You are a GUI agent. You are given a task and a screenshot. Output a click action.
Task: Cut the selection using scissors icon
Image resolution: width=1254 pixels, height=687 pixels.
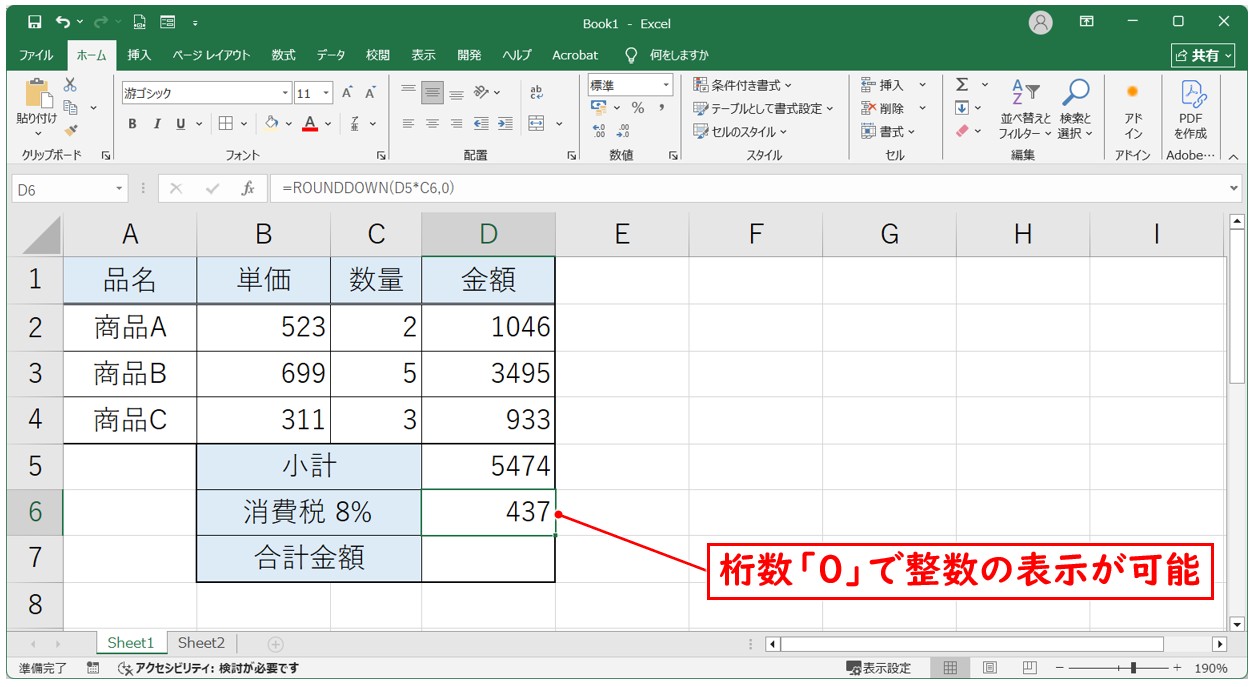click(70, 85)
